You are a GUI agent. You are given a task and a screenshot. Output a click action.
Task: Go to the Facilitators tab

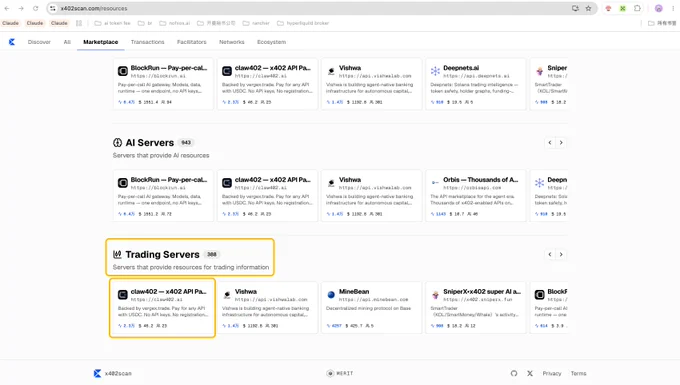tap(192, 42)
